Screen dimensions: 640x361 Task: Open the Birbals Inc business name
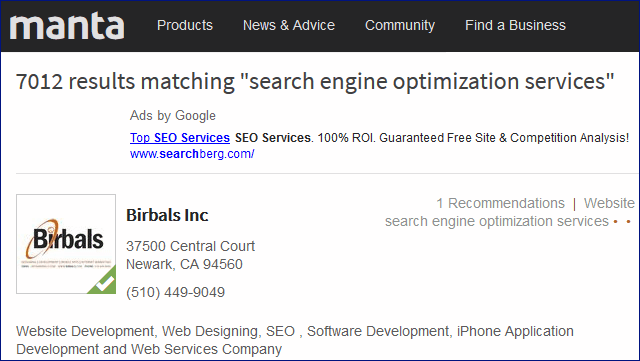167,215
